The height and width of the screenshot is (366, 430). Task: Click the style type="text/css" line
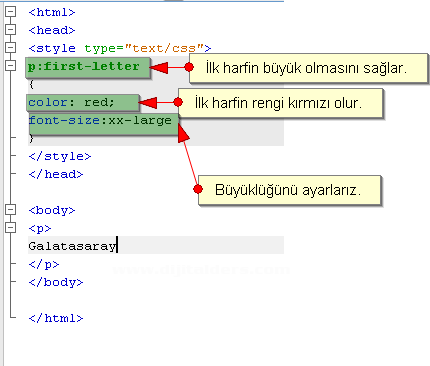click(x=120, y=48)
